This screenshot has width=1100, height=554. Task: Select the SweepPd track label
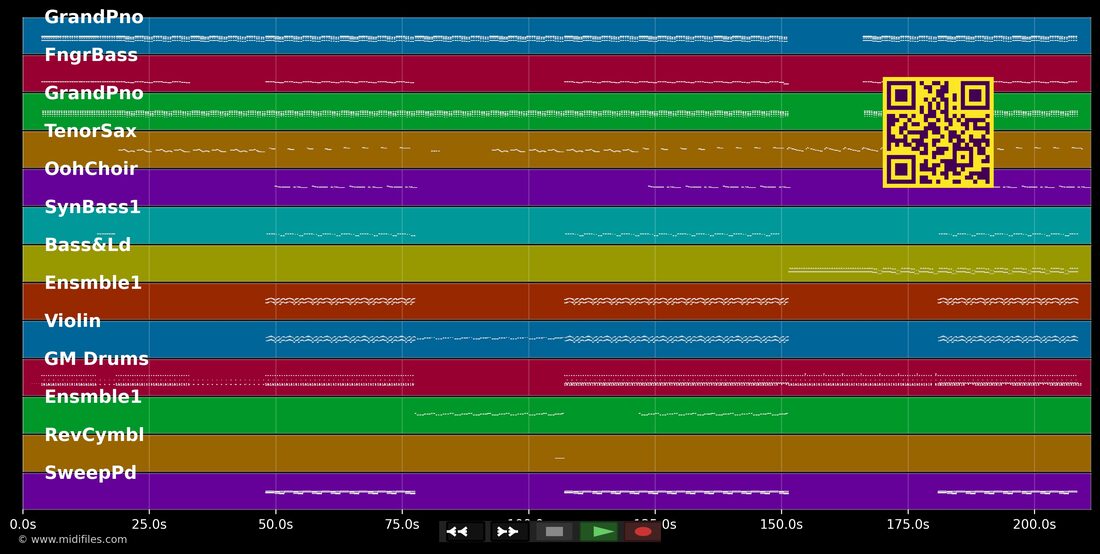click(90, 473)
